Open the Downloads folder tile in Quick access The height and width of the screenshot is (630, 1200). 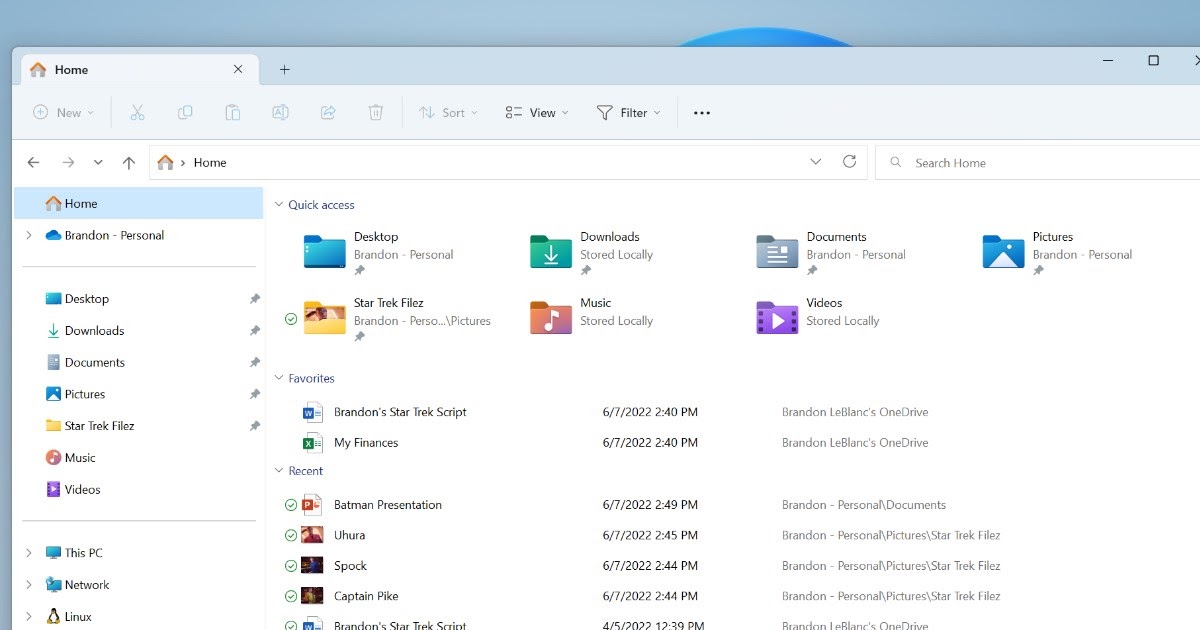click(592, 254)
